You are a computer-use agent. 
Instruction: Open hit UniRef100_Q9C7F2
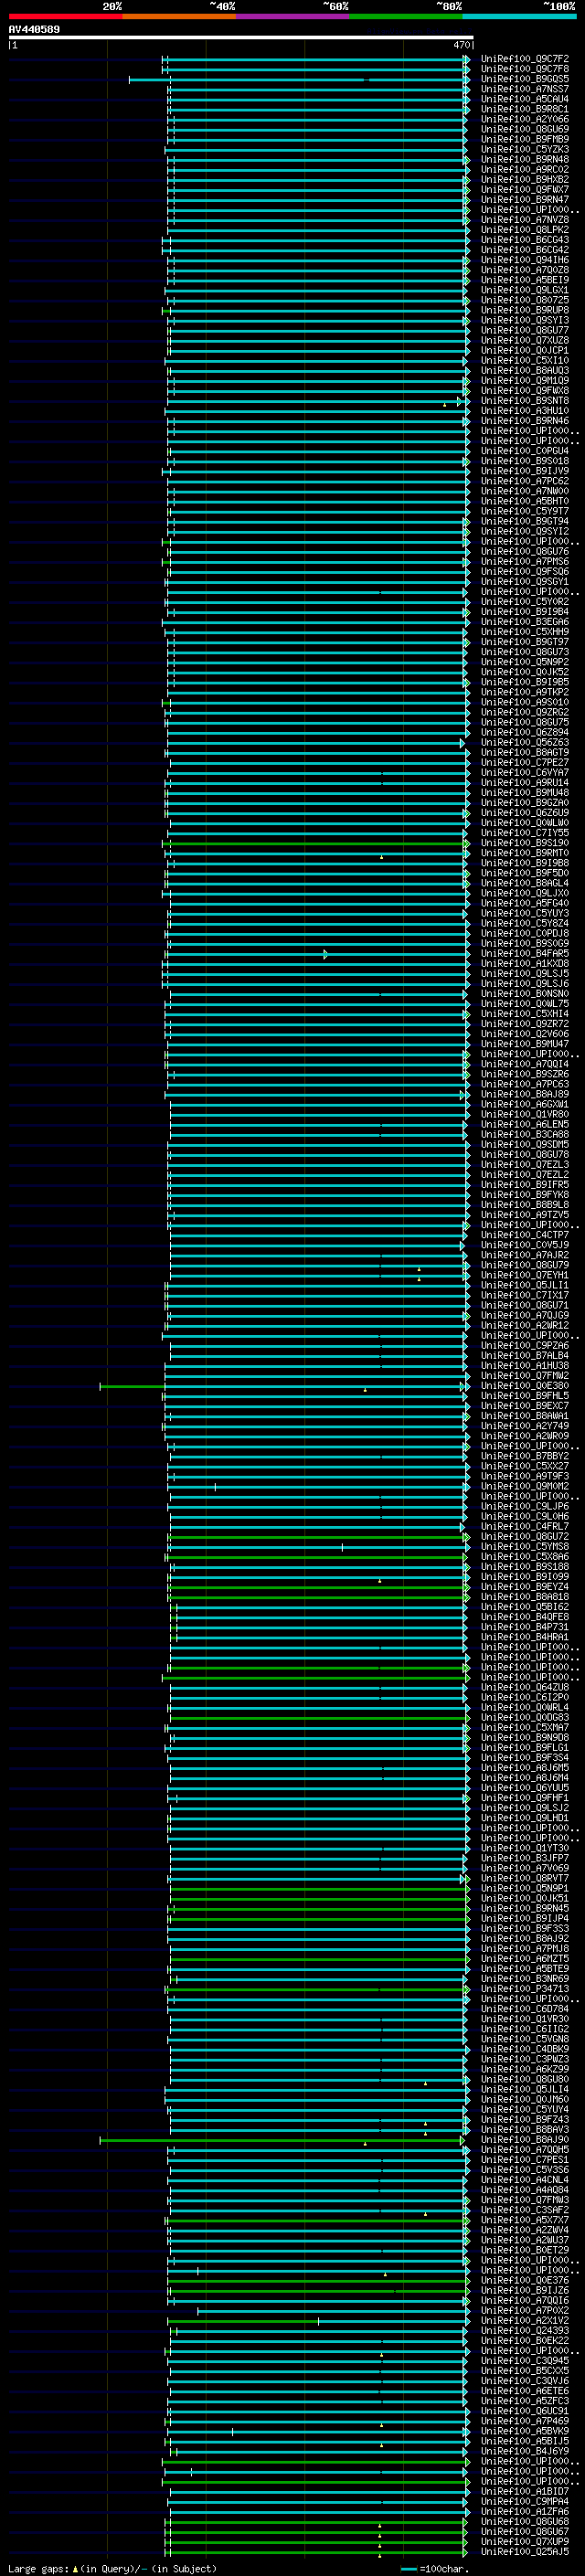click(525, 59)
